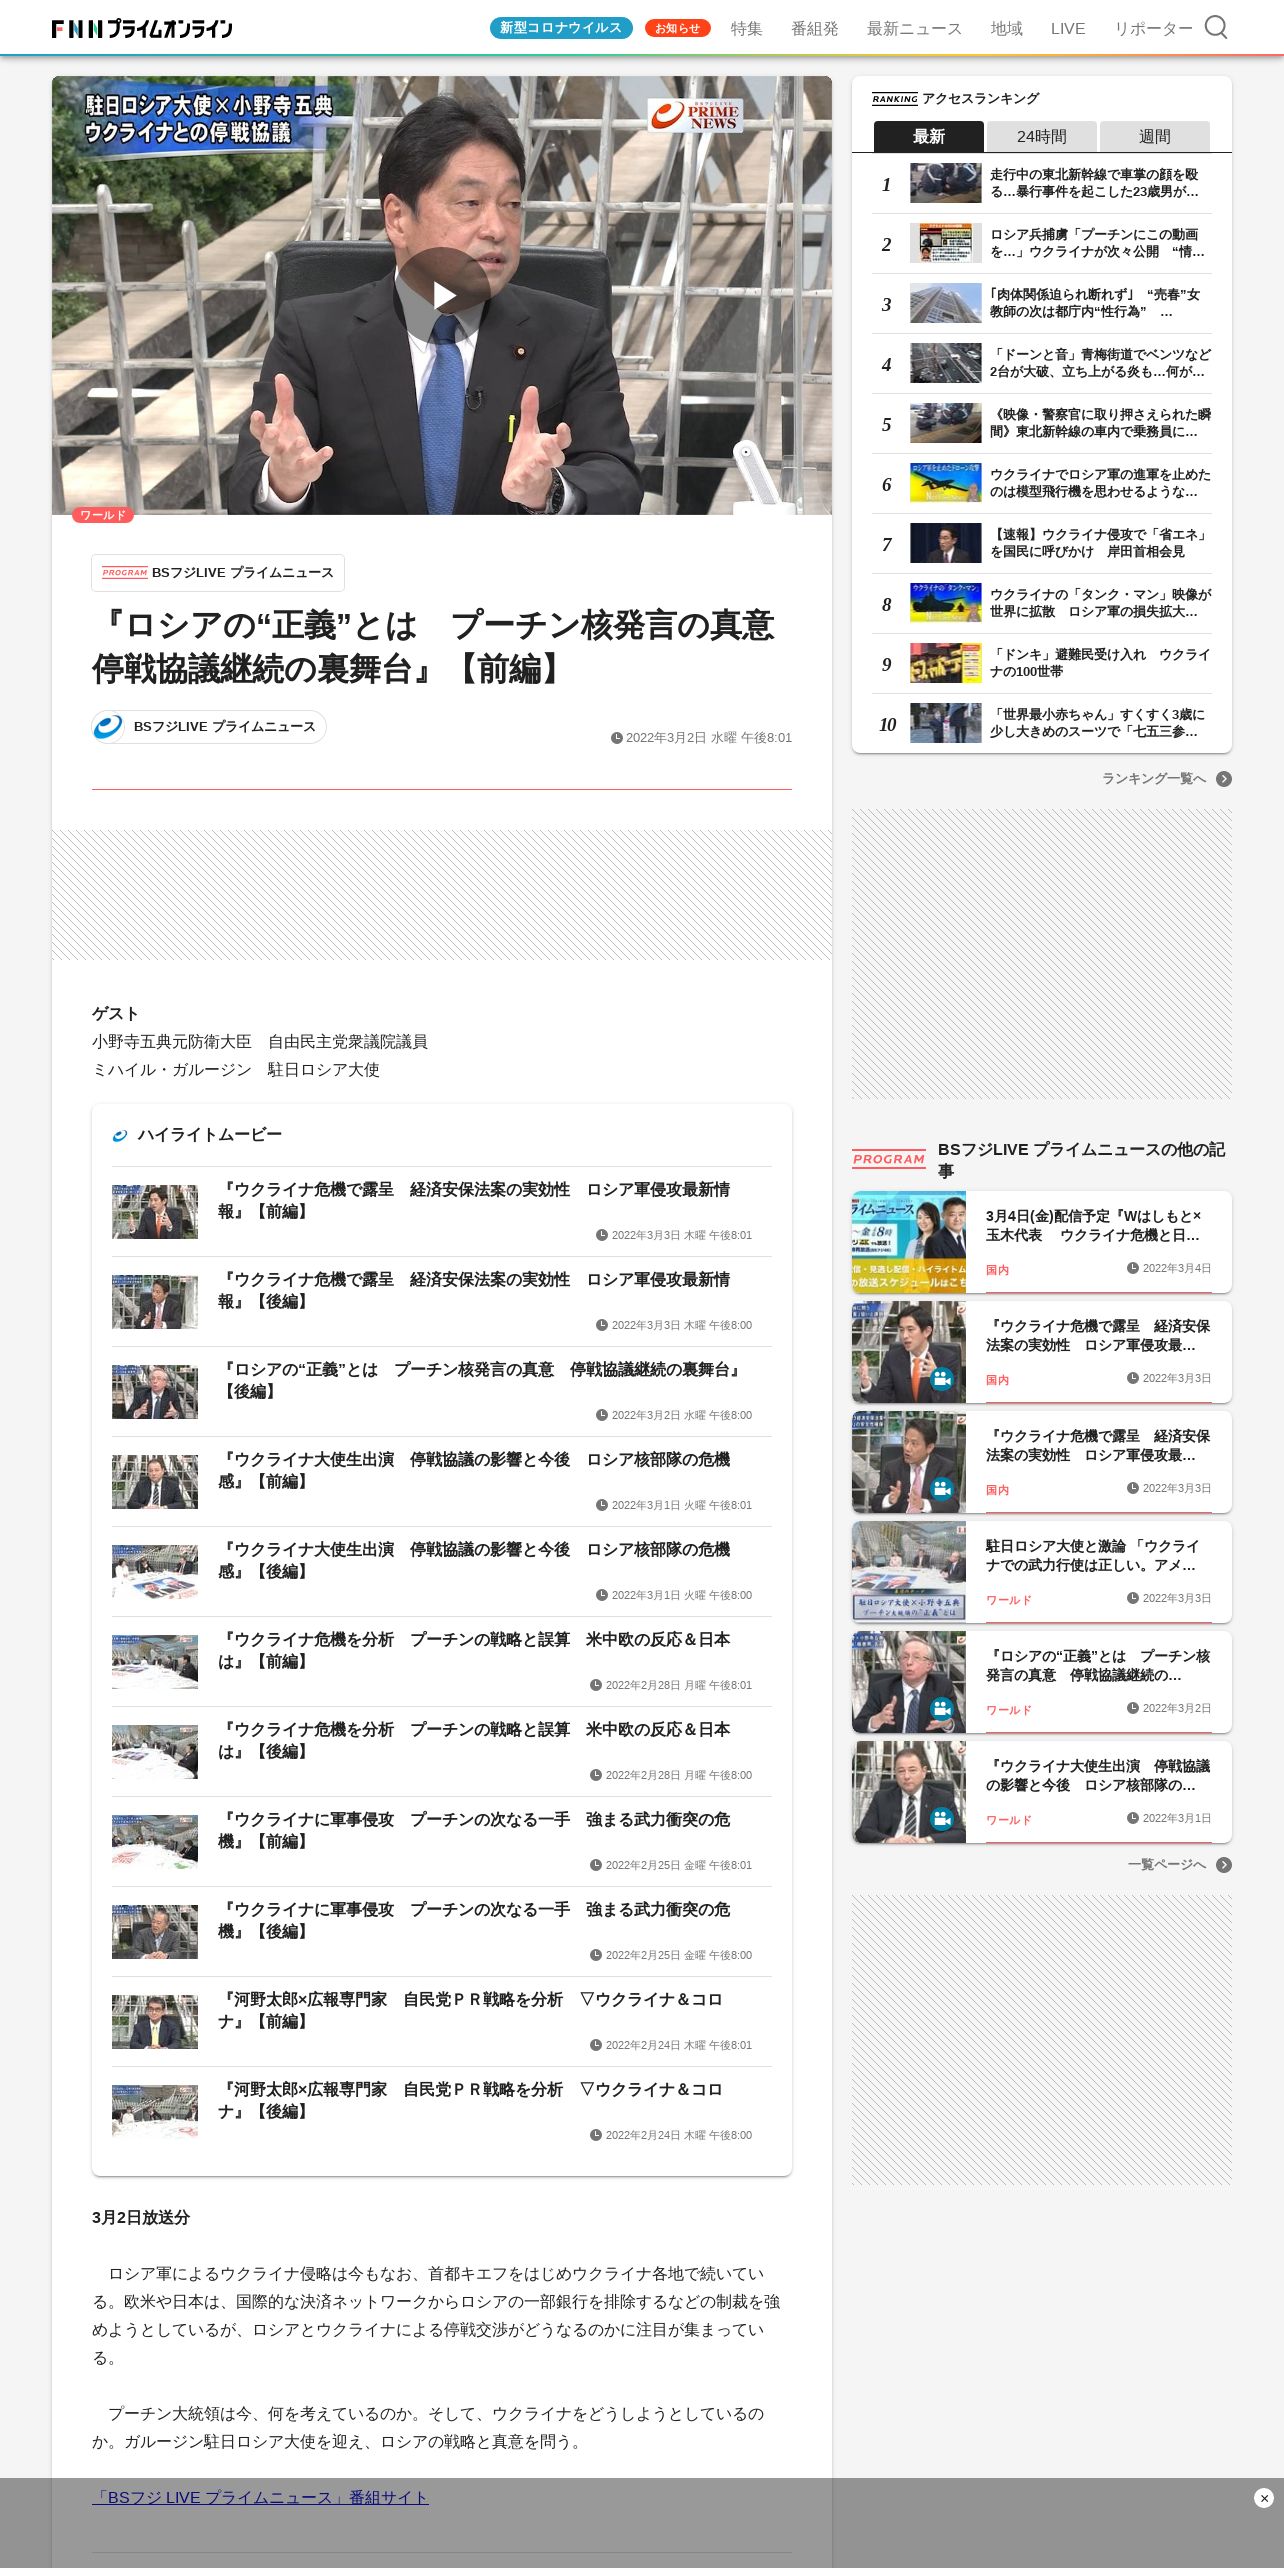Open 駐日ロシア大使と激論 sidebar card
The image size is (1284, 2568).
pos(1042,1572)
